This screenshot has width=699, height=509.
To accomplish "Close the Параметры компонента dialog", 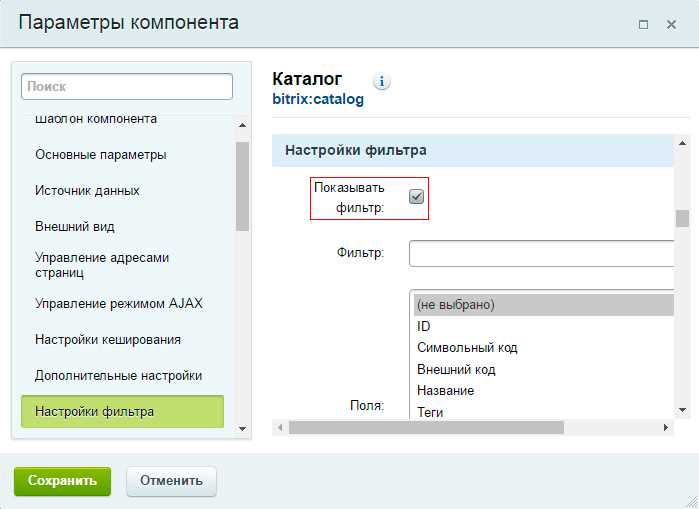I will (x=671, y=25).
